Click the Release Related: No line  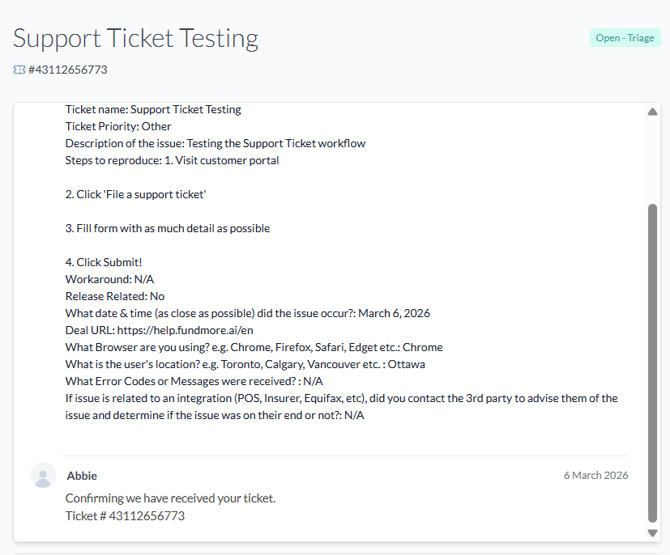click(115, 296)
